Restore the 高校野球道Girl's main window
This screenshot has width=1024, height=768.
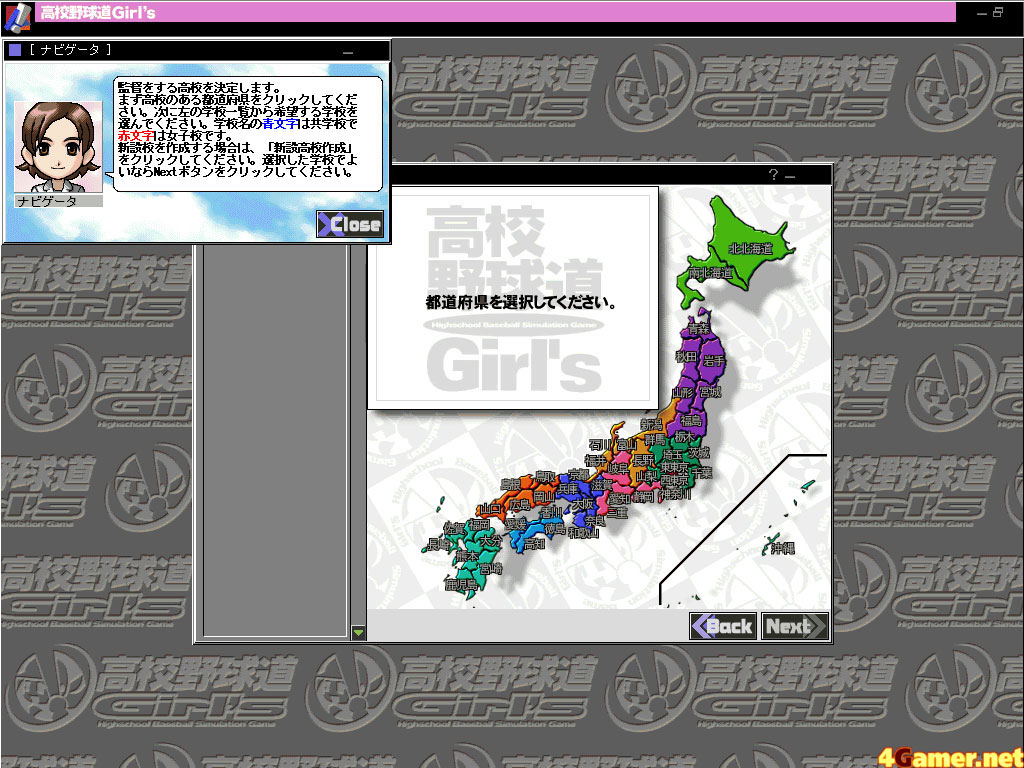[x=998, y=12]
